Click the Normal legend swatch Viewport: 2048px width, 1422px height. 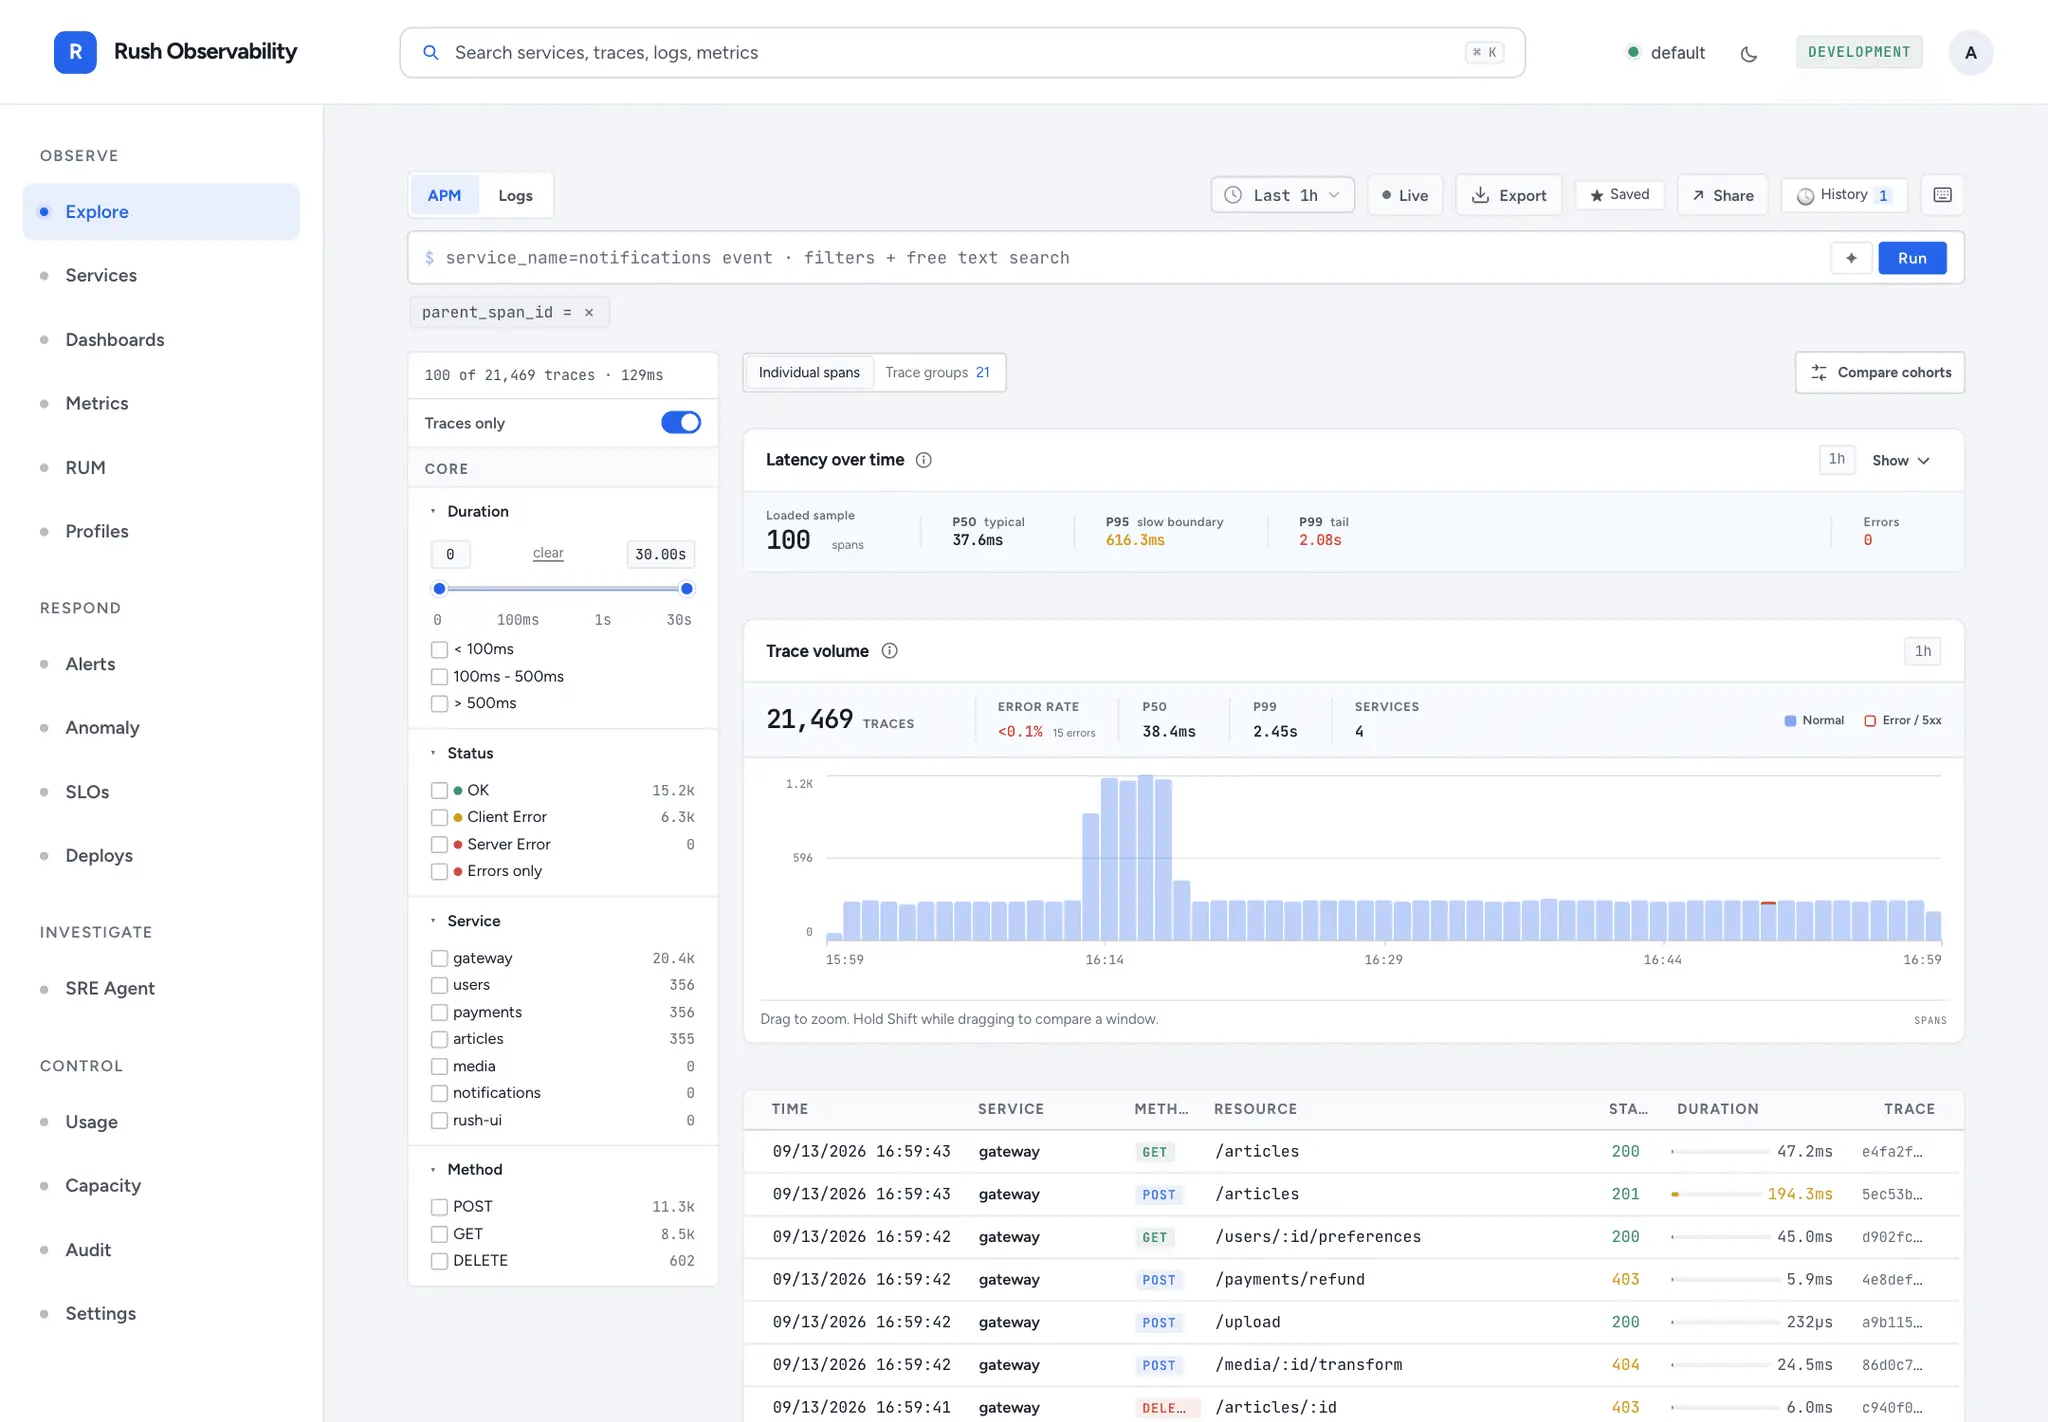pos(1790,721)
